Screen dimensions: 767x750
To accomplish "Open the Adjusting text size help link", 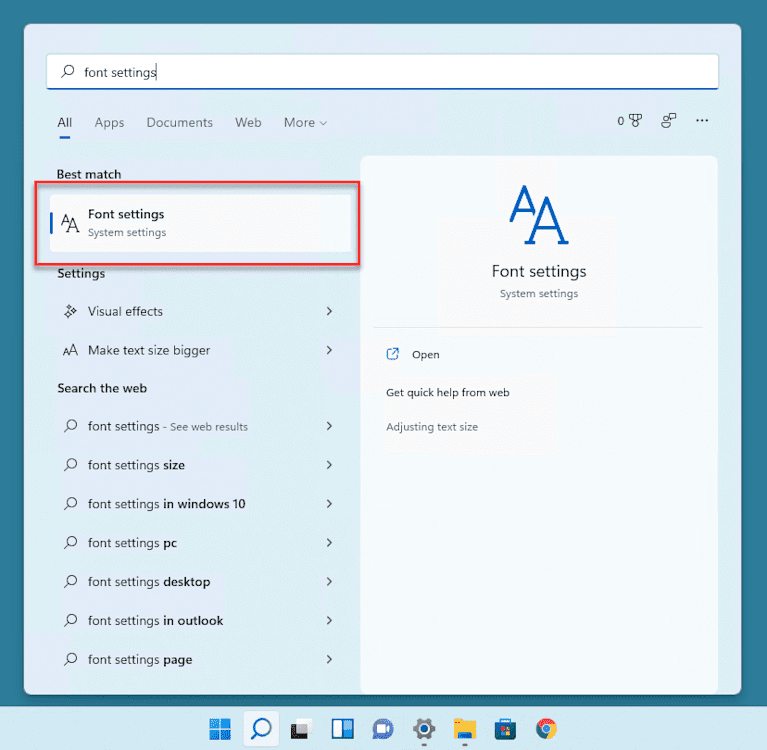I will [432, 427].
